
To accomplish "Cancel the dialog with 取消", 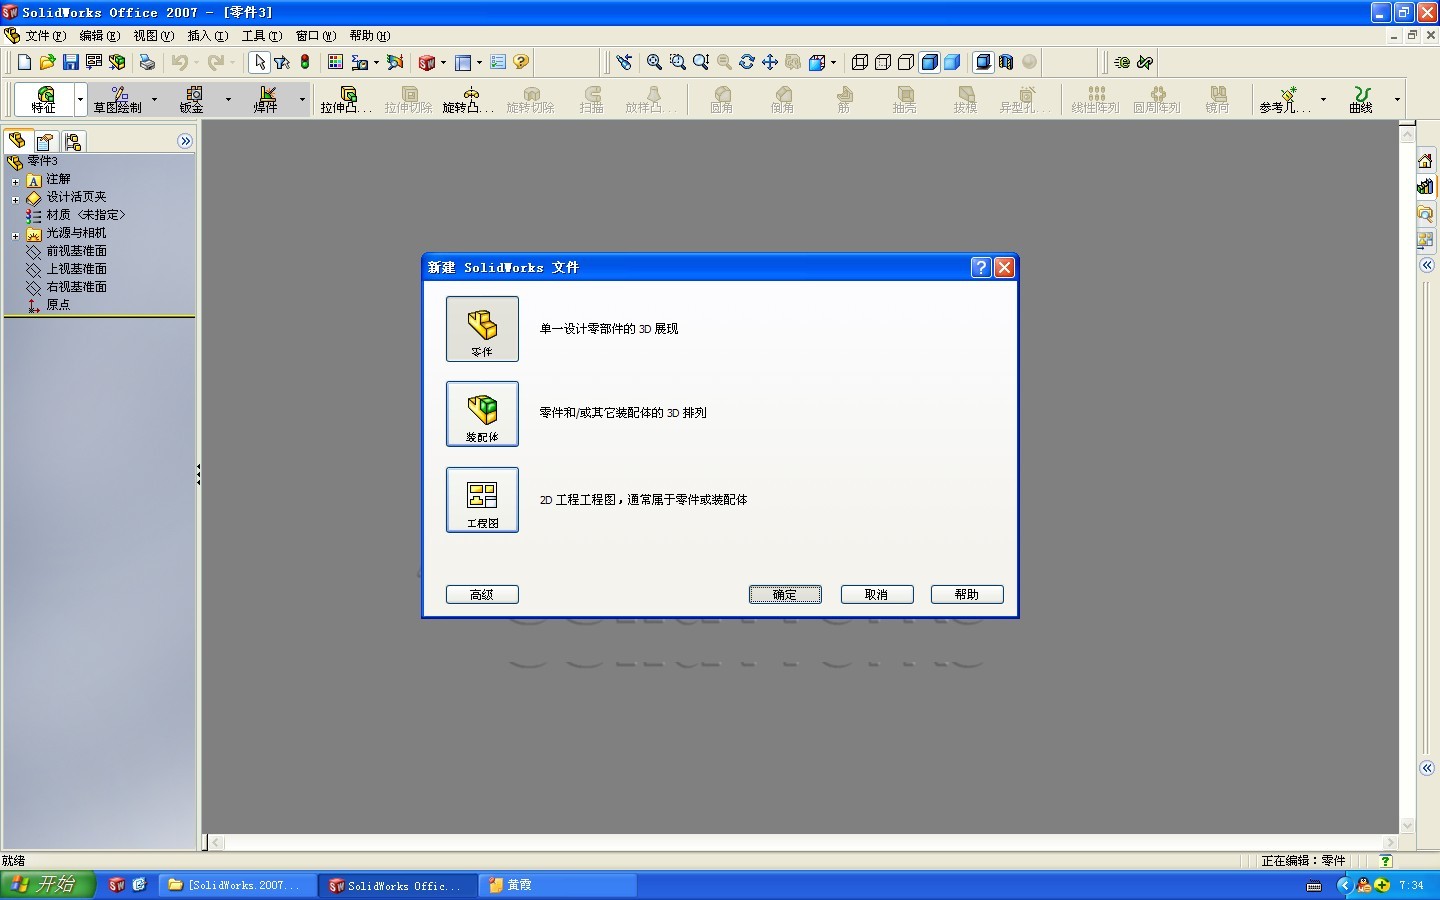I will (x=877, y=594).
